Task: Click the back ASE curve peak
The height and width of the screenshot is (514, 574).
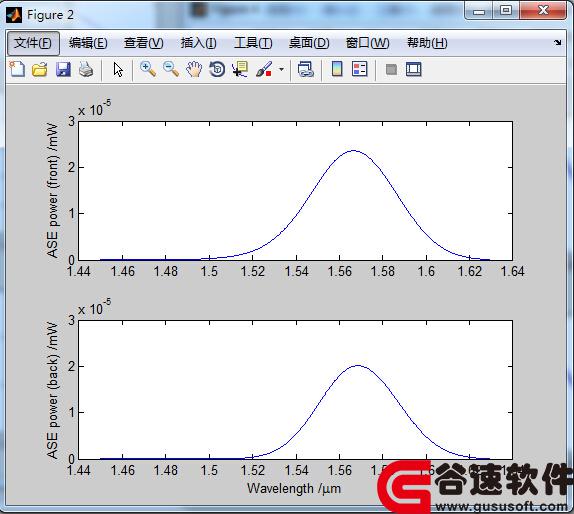Action: click(x=358, y=365)
